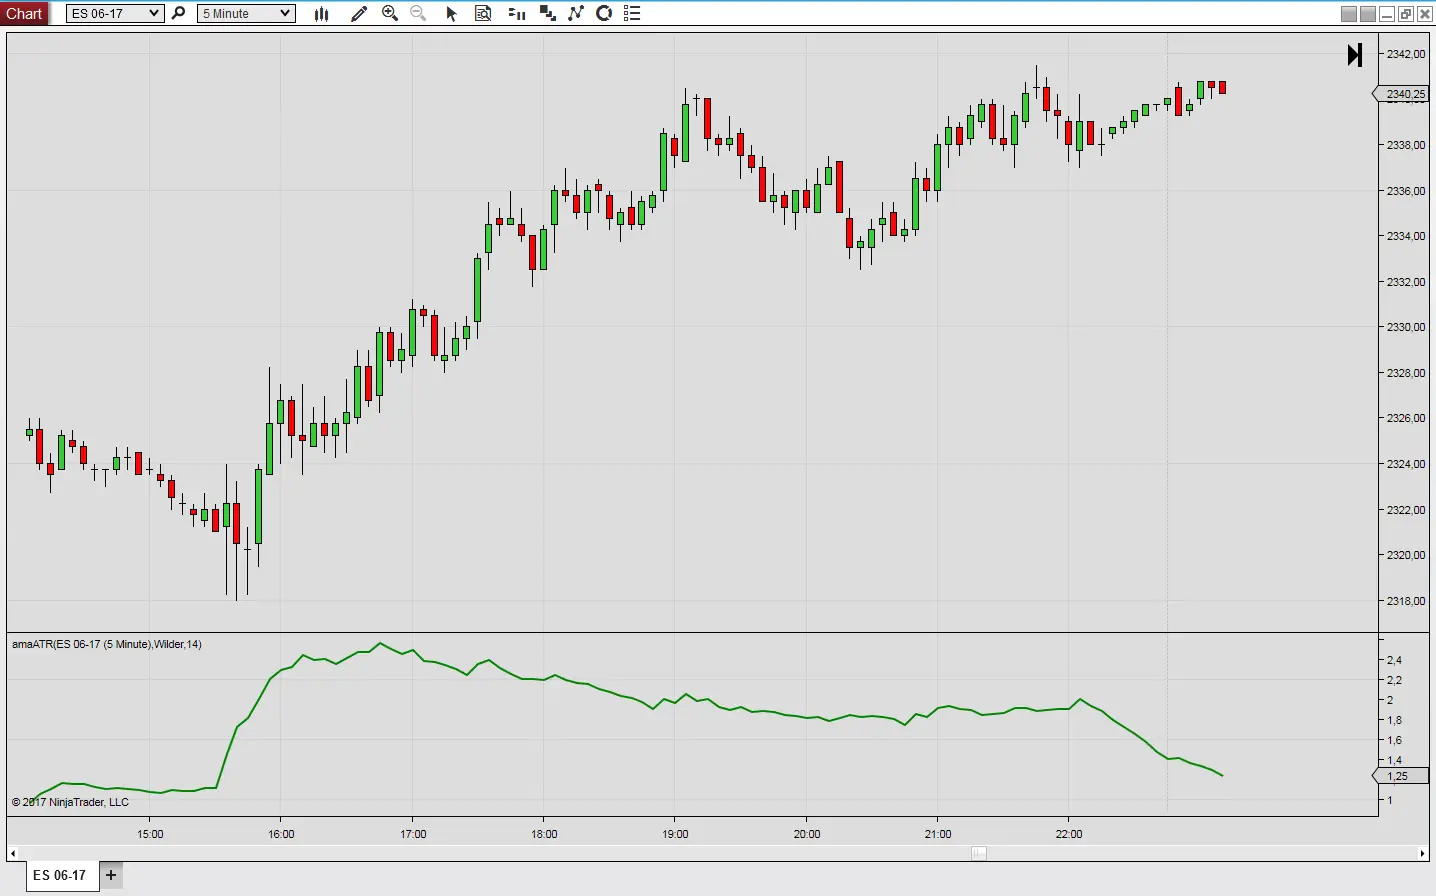Screen dimensions: 1436x896
Task: Jump to latest bar arrow icon
Action: coord(1355,55)
